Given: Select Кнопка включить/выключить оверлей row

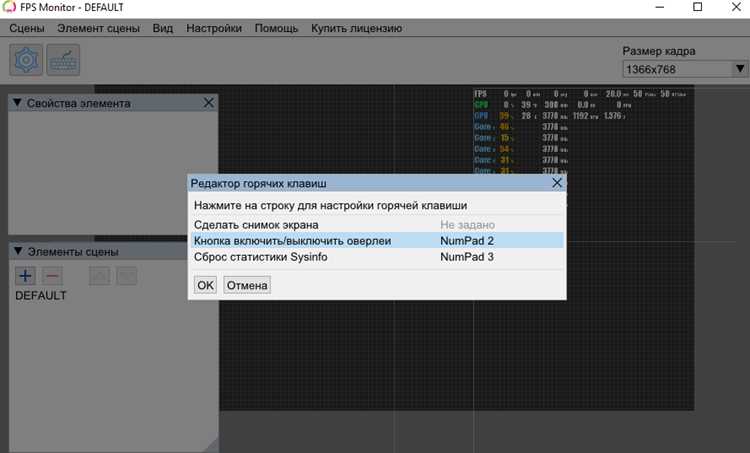Looking at the screenshot, I should (377, 241).
